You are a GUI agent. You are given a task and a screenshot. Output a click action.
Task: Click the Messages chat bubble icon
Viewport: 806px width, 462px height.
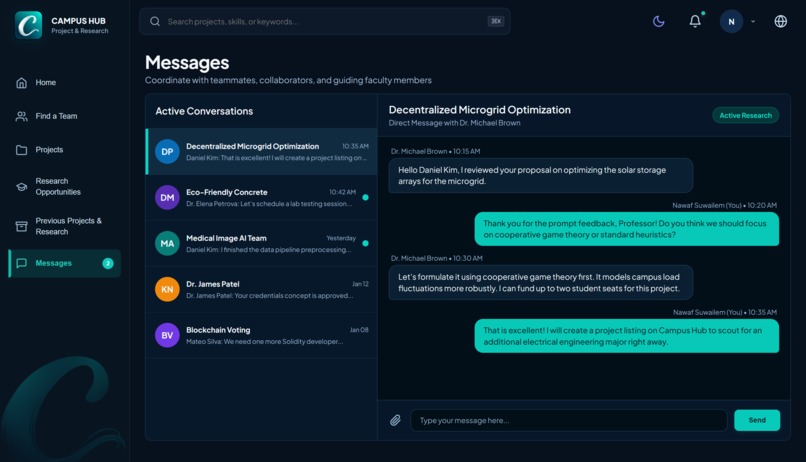point(22,264)
